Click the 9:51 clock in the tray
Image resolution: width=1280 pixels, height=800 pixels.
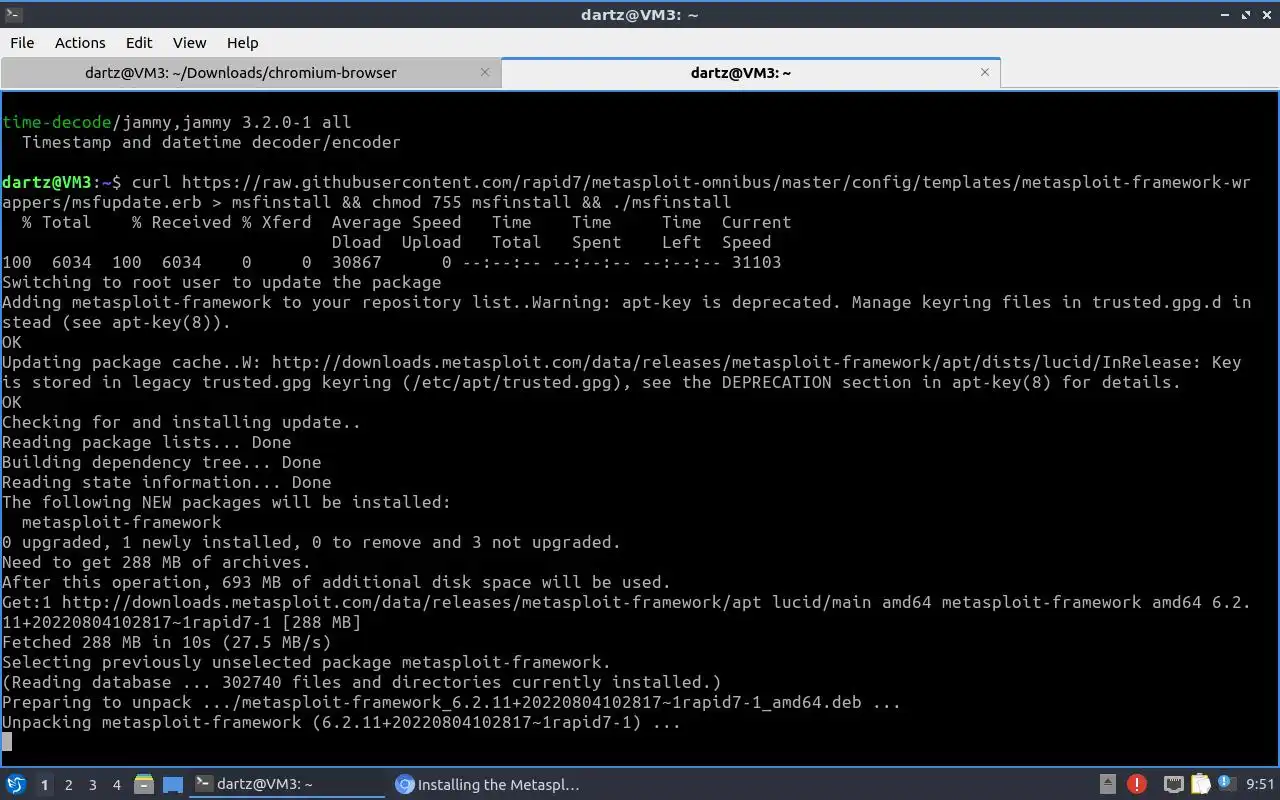coord(1260,785)
